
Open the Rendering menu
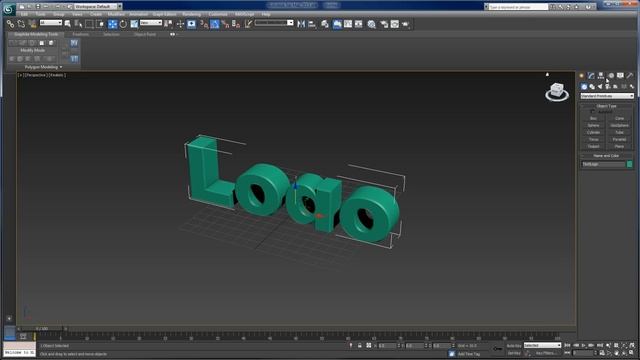point(191,14)
